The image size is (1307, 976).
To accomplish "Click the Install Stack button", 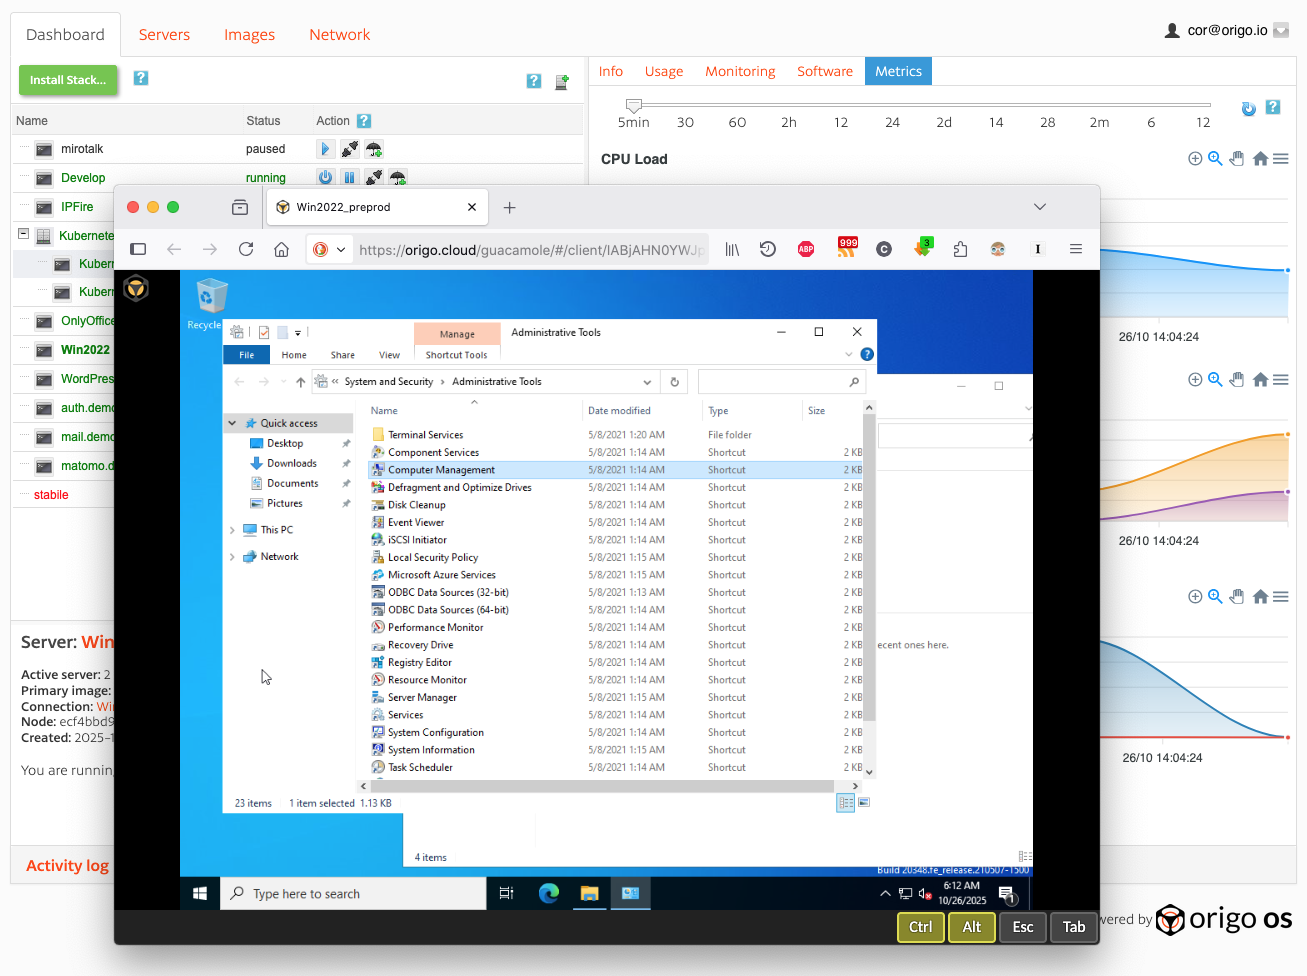I will tap(68, 80).
